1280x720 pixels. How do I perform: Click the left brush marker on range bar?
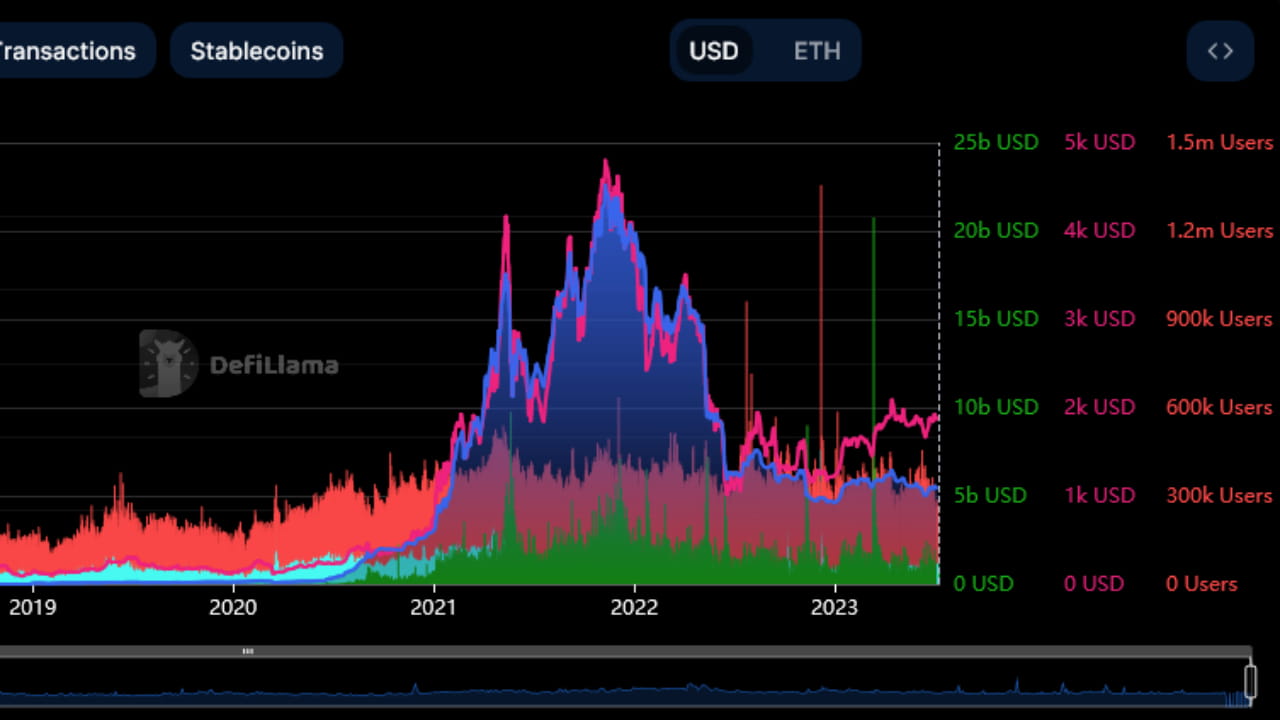coord(247,651)
